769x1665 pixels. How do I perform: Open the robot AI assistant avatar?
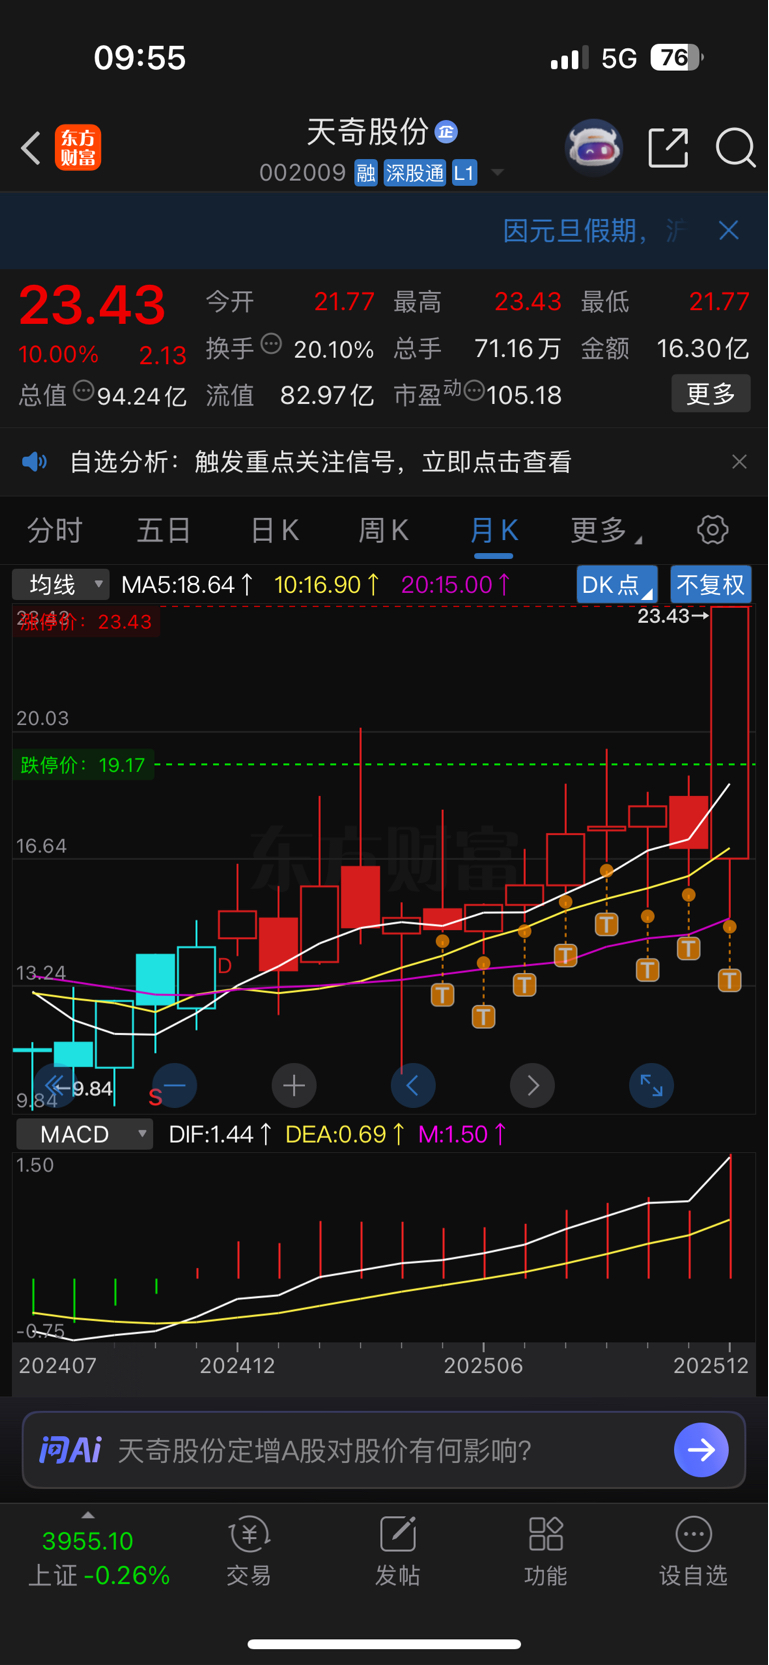coord(594,148)
